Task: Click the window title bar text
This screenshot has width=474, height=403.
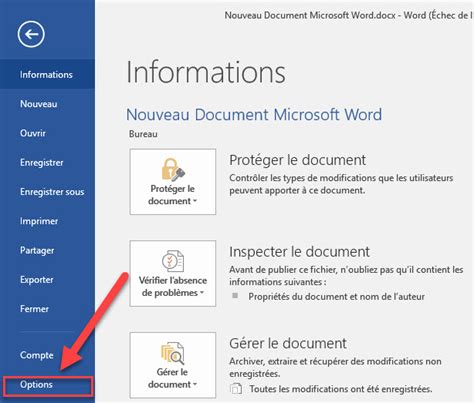Action: [349, 15]
